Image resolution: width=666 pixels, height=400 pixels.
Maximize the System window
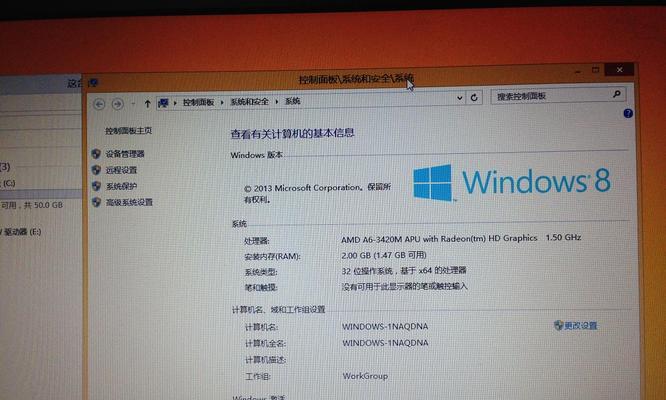pyautogui.click(x=595, y=70)
